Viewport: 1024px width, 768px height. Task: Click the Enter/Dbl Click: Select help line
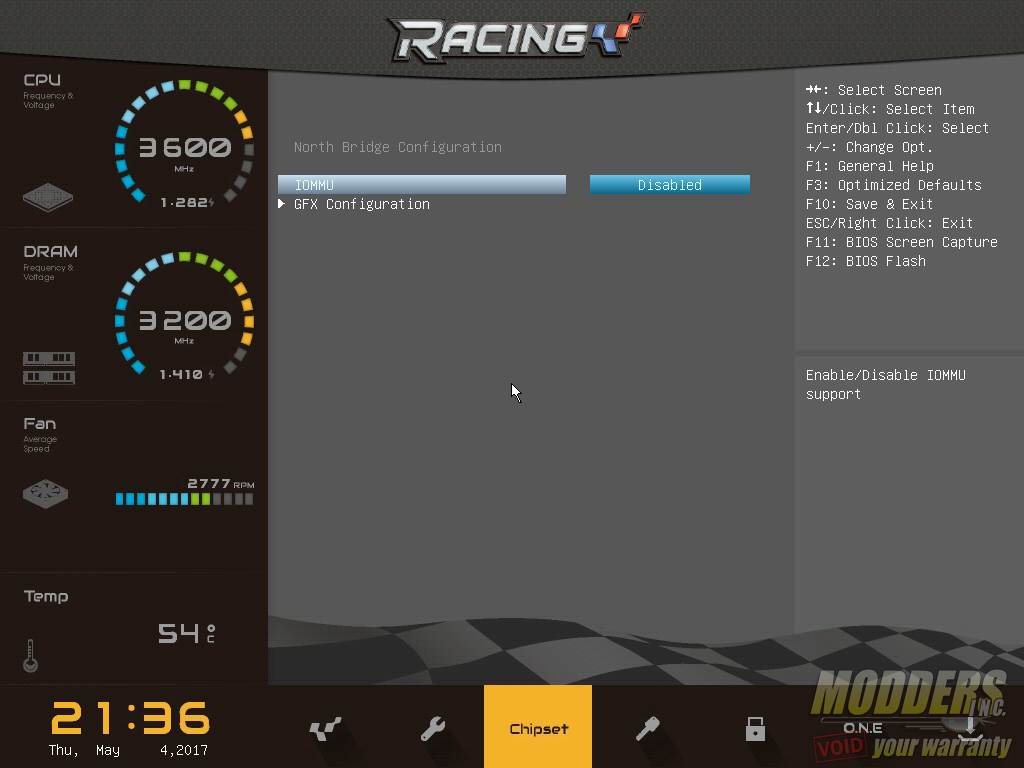897,128
